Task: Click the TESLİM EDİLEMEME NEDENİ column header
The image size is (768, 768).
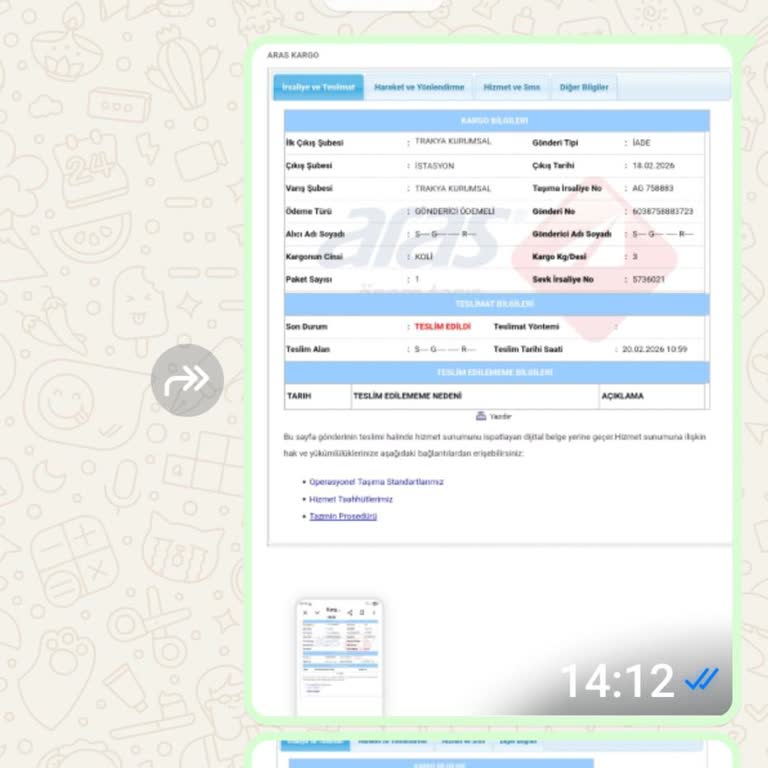Action: click(405, 396)
